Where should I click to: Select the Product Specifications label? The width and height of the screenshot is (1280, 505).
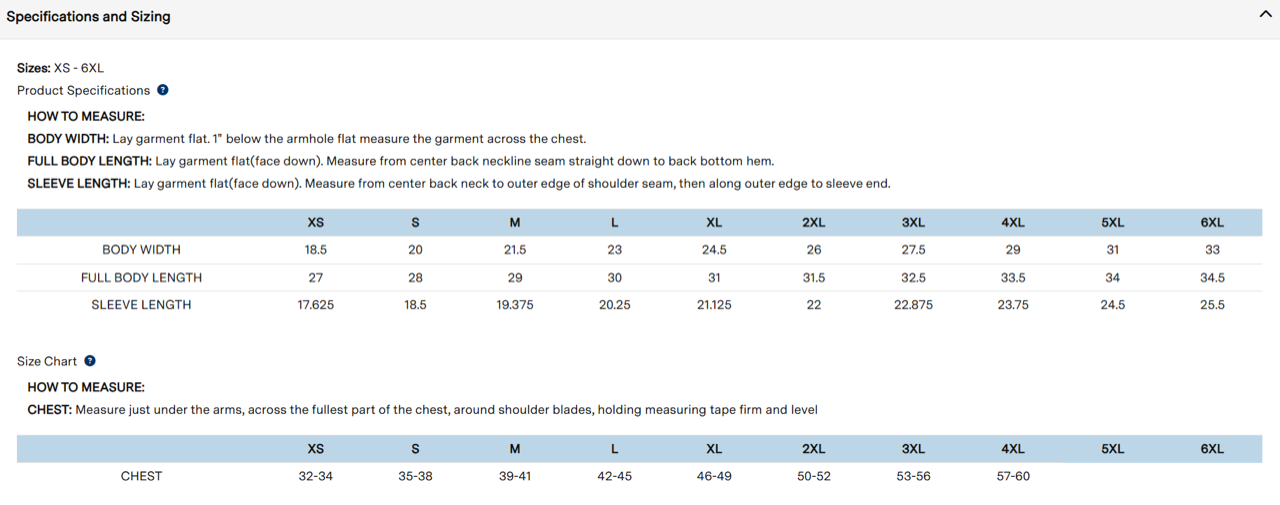point(83,90)
